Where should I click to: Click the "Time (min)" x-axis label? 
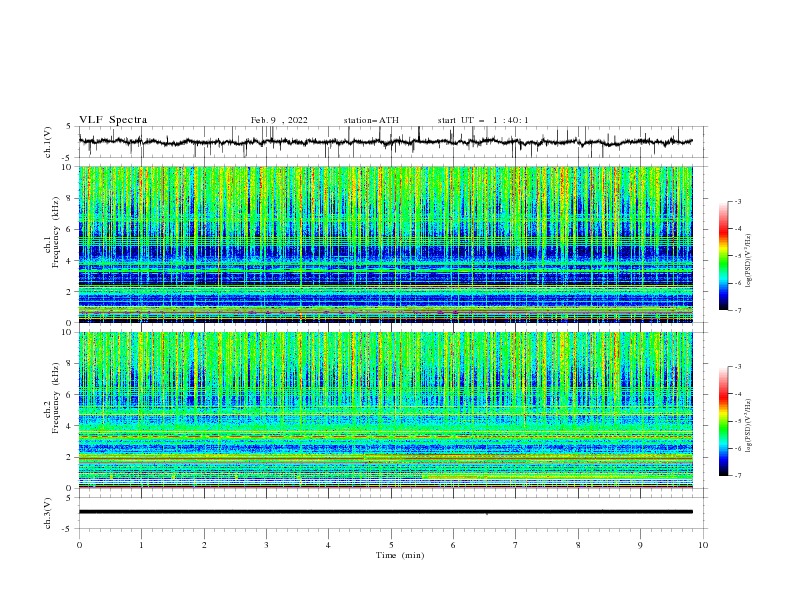point(400,555)
